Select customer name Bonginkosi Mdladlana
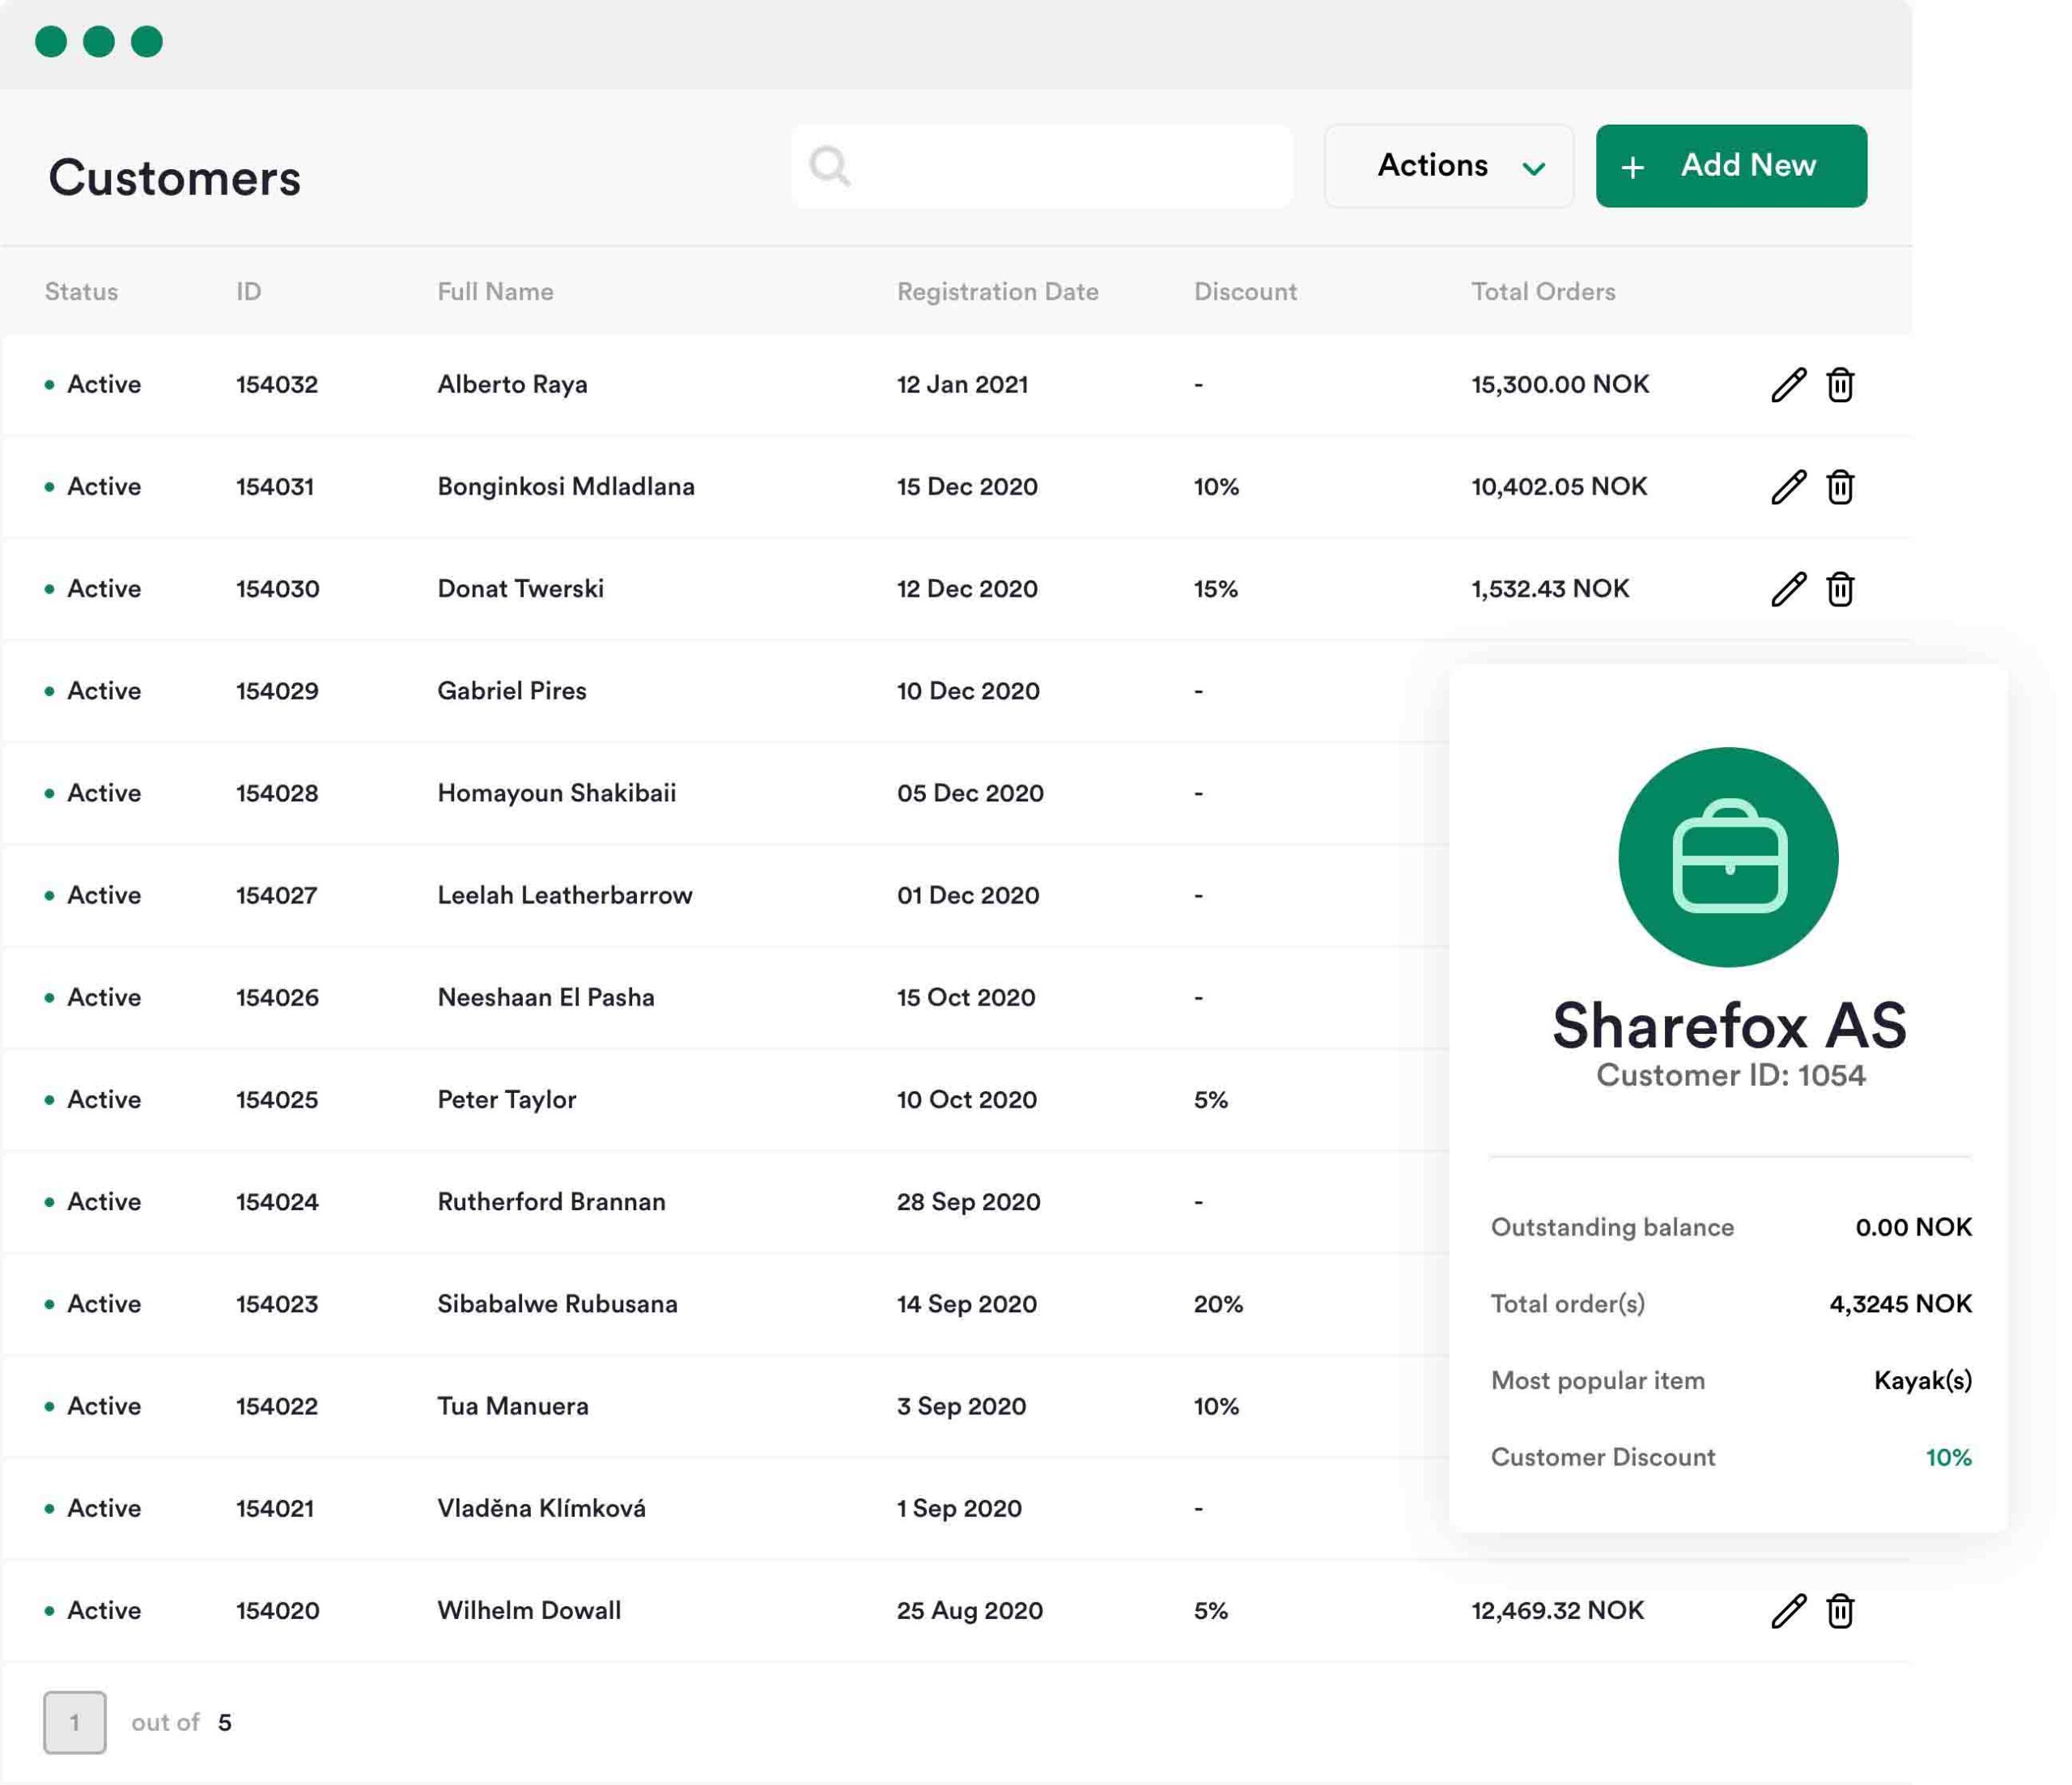This screenshot has width=2072, height=1785. (x=566, y=487)
